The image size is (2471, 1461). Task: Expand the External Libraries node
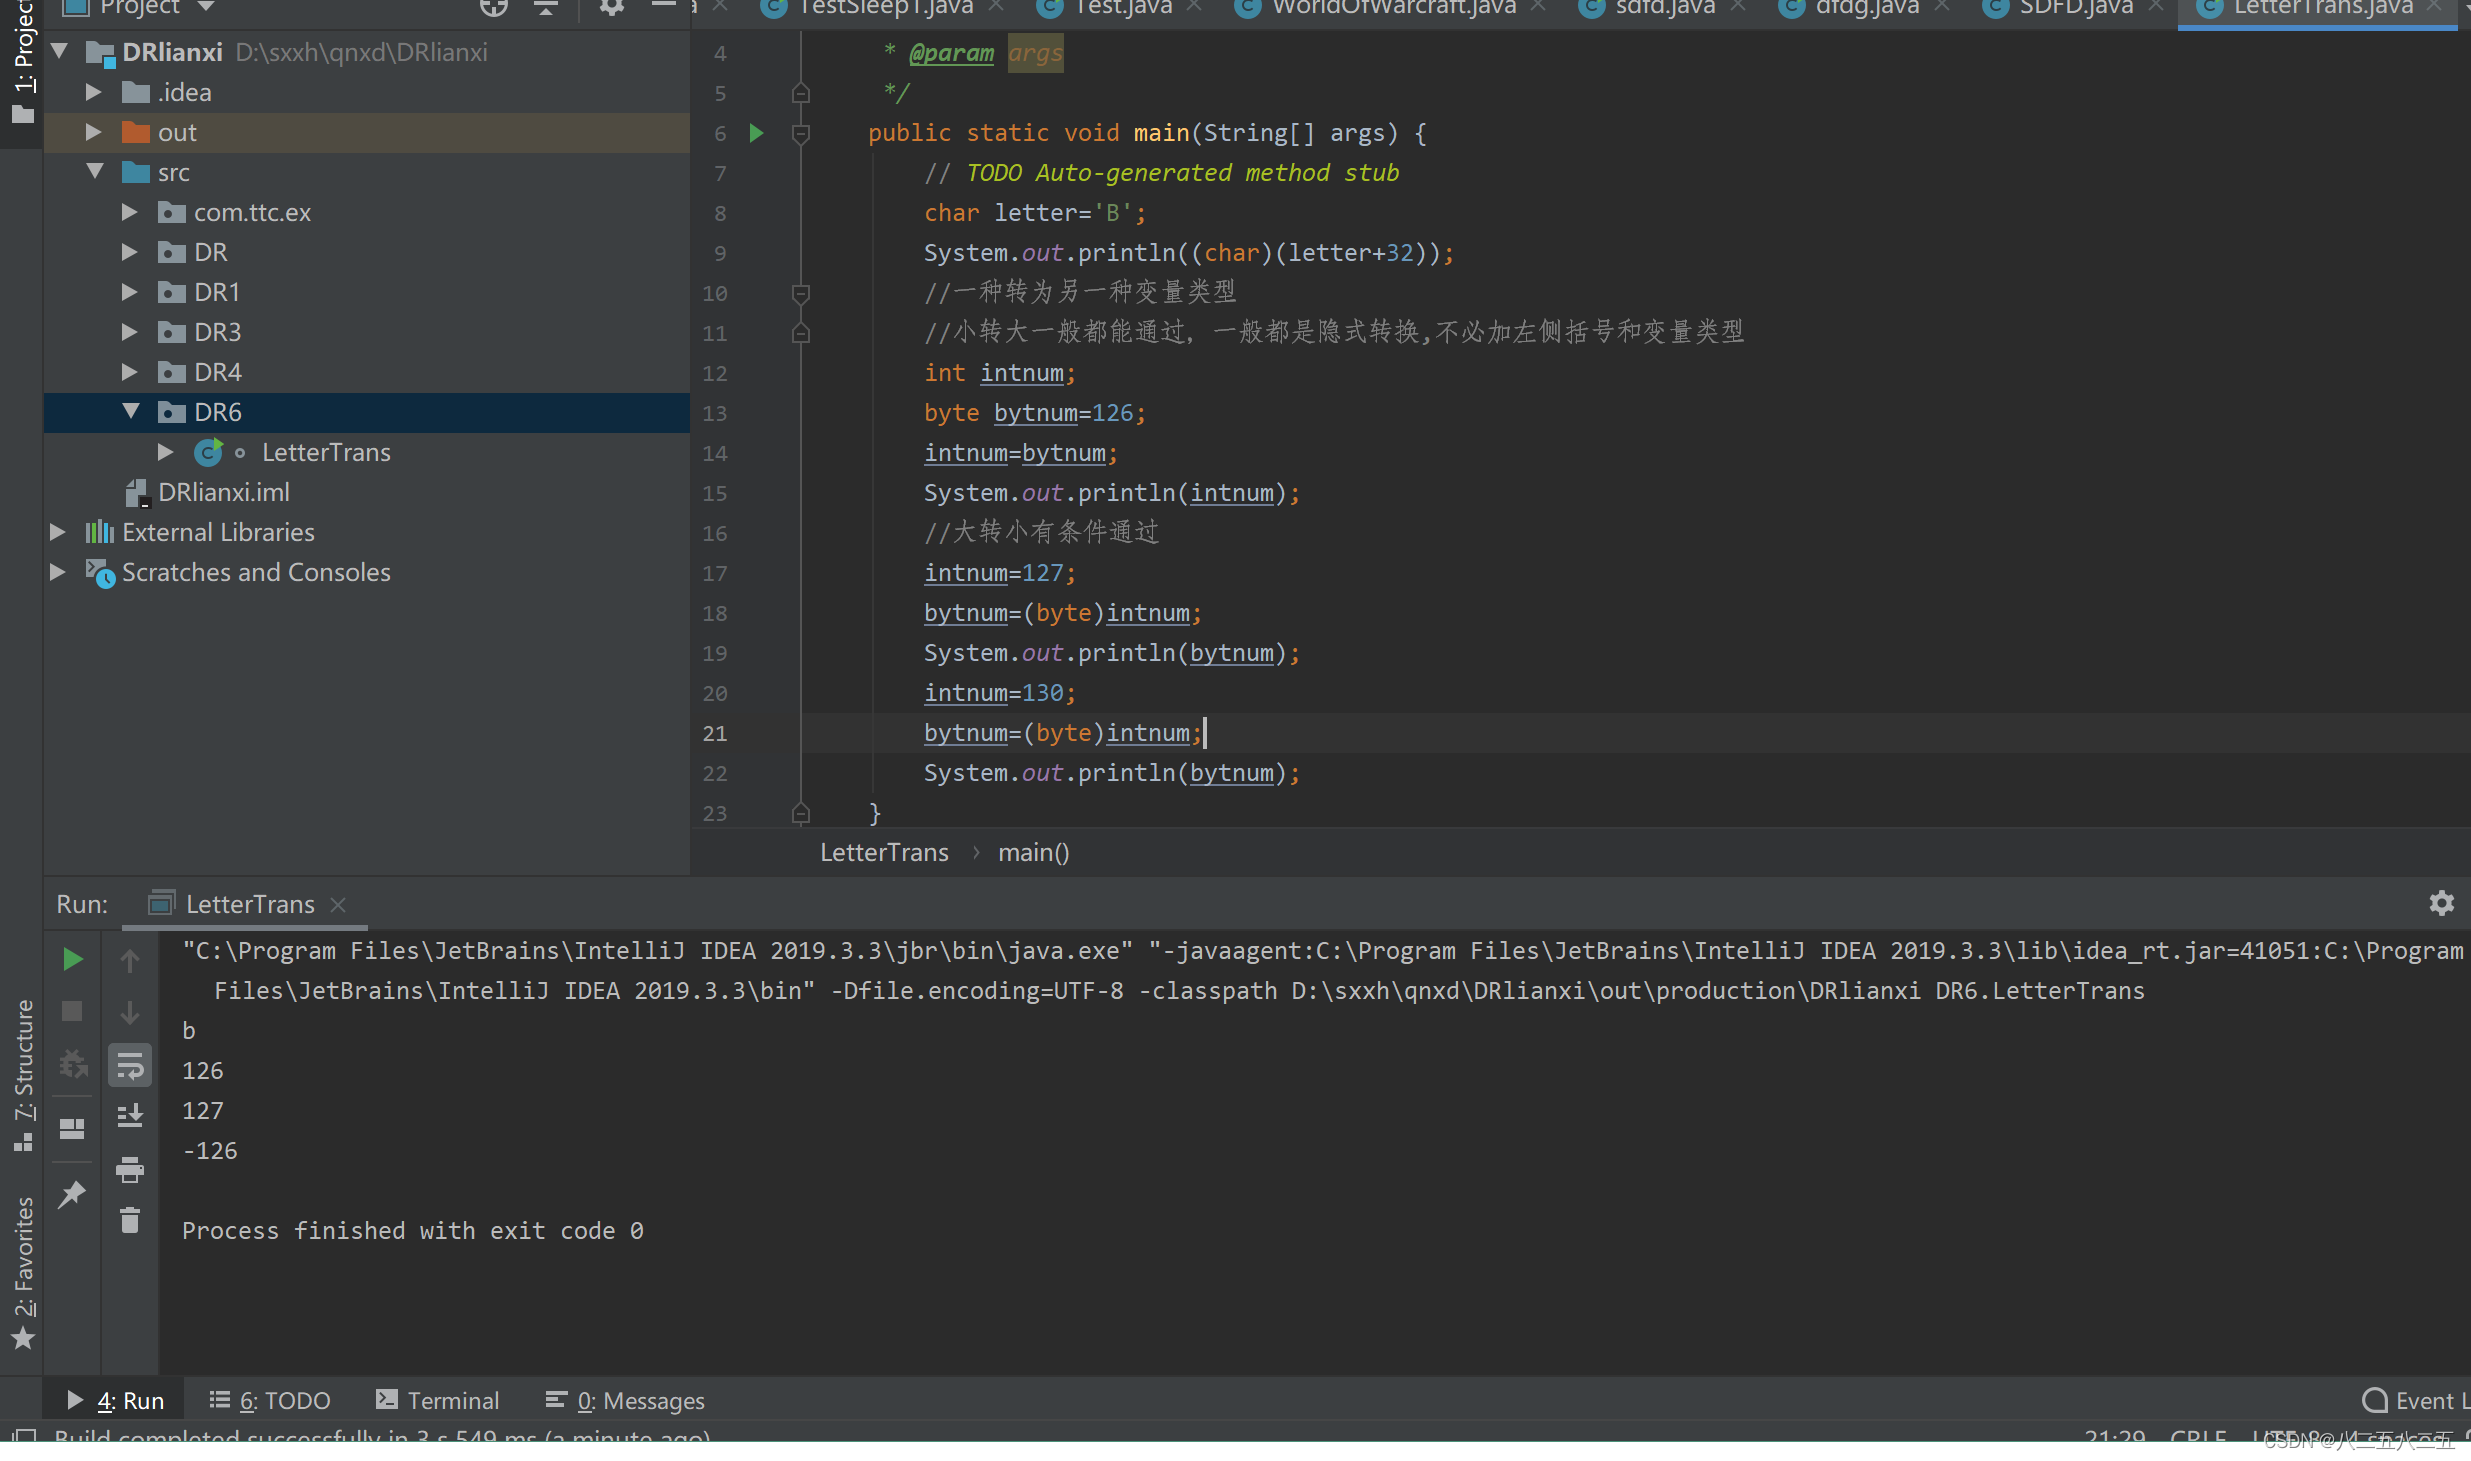tap(58, 532)
